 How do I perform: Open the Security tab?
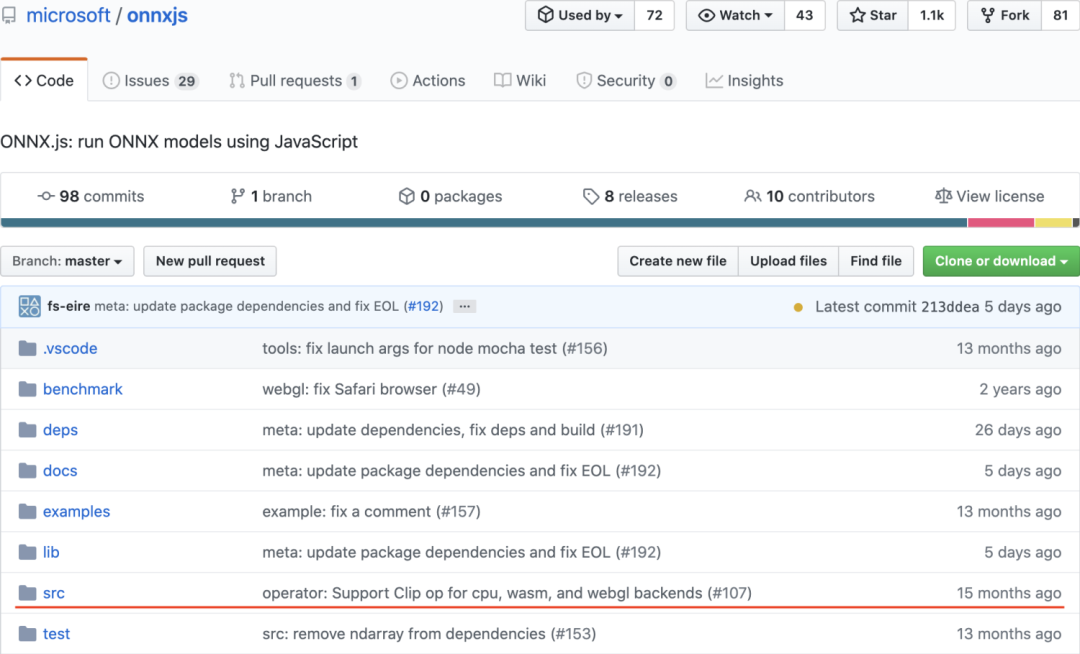click(x=625, y=81)
